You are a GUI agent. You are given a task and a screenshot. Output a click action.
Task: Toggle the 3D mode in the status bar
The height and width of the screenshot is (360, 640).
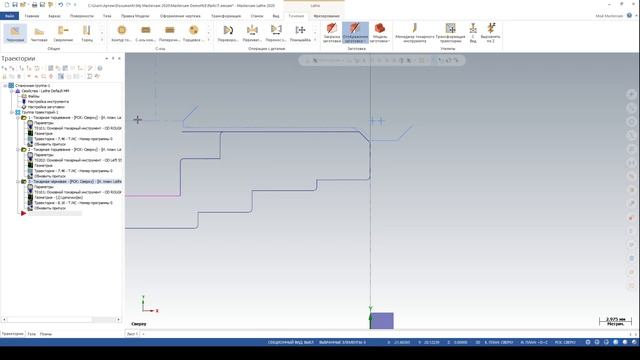click(x=478, y=342)
